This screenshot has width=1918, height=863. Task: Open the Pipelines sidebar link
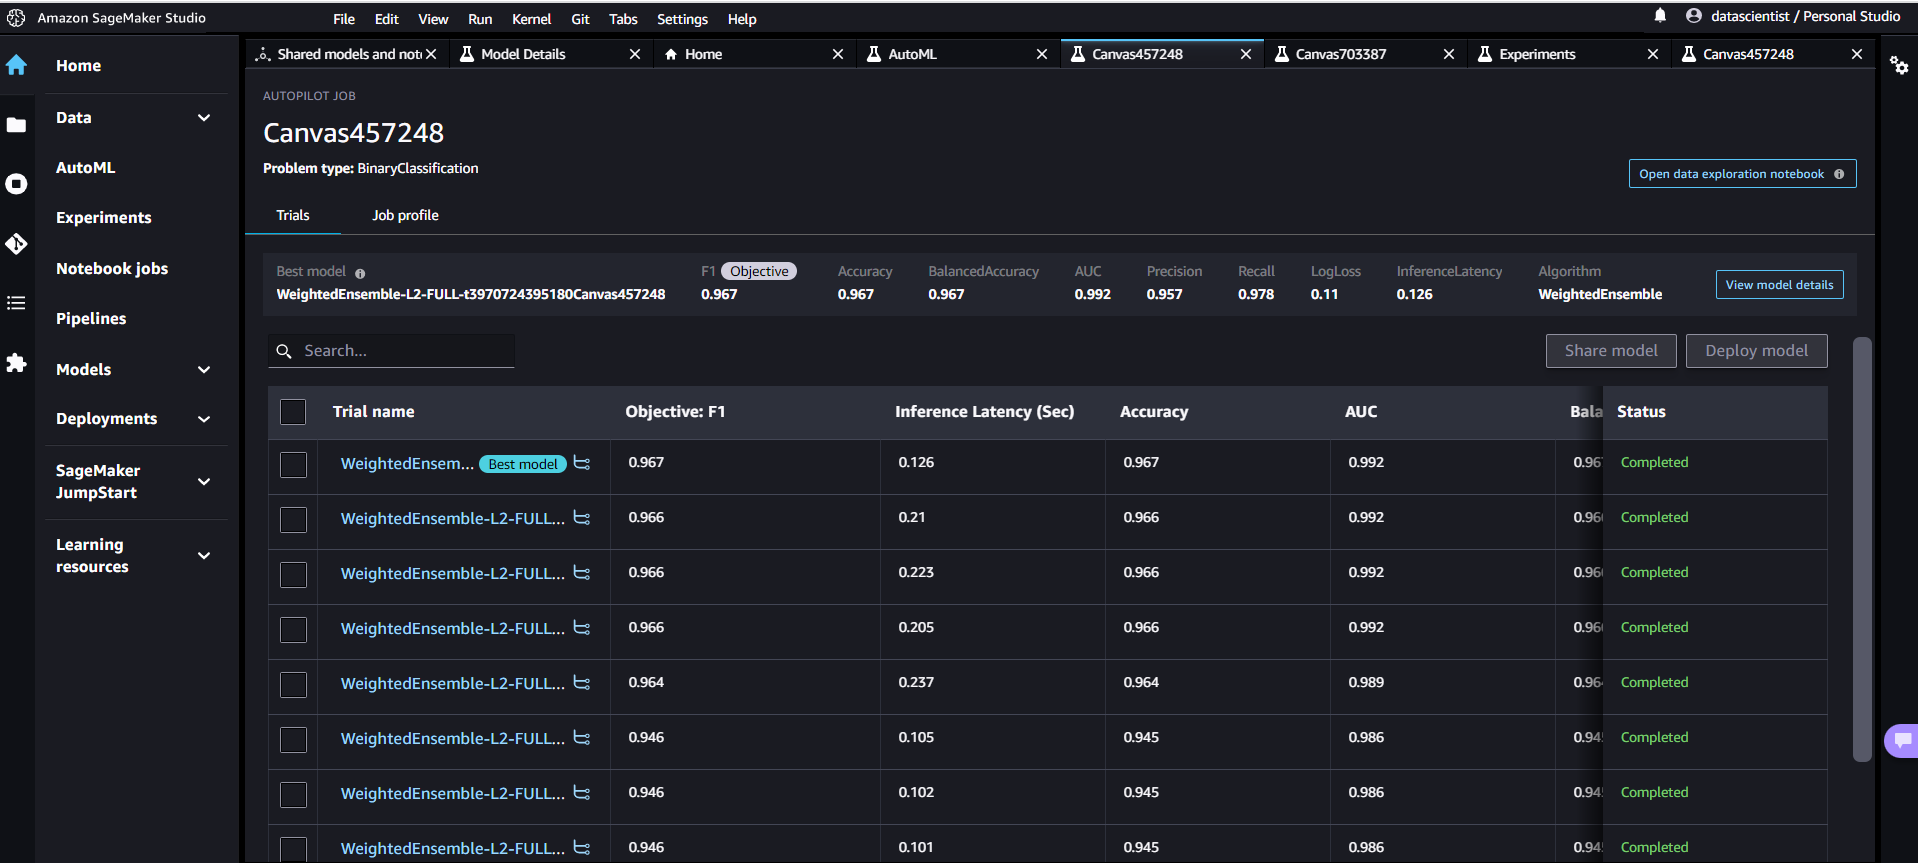click(x=91, y=319)
